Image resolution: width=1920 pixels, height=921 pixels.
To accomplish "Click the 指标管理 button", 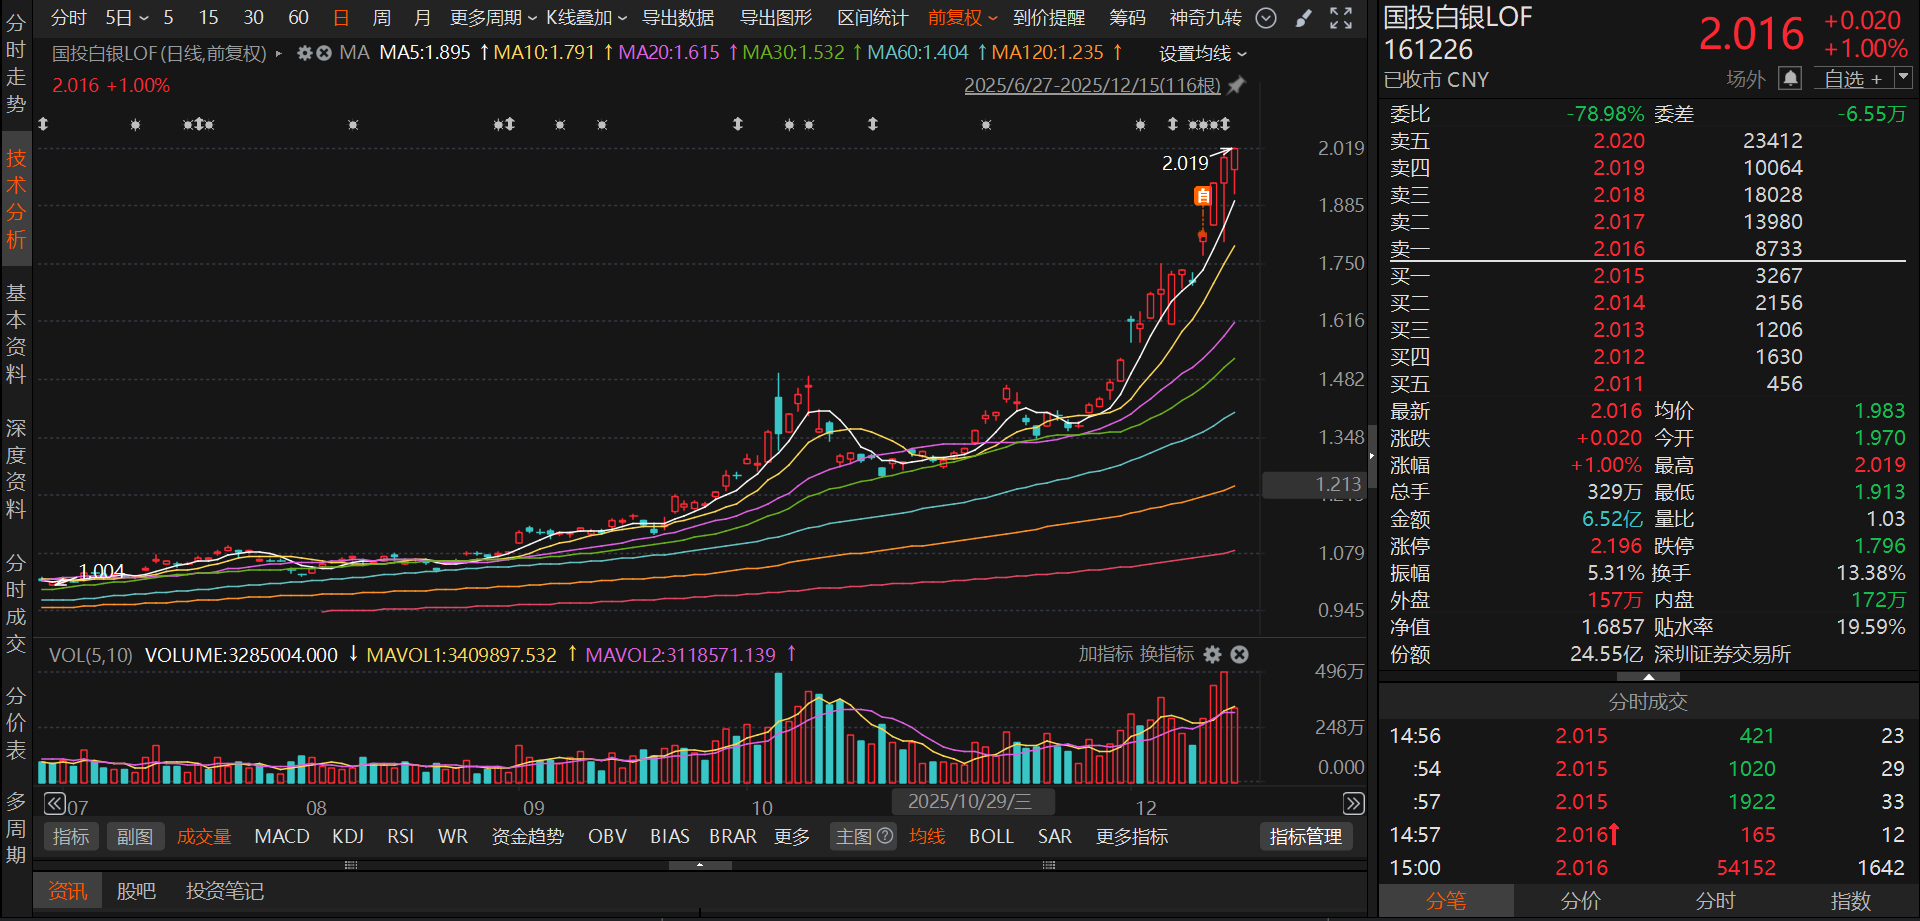I will [x=1305, y=836].
